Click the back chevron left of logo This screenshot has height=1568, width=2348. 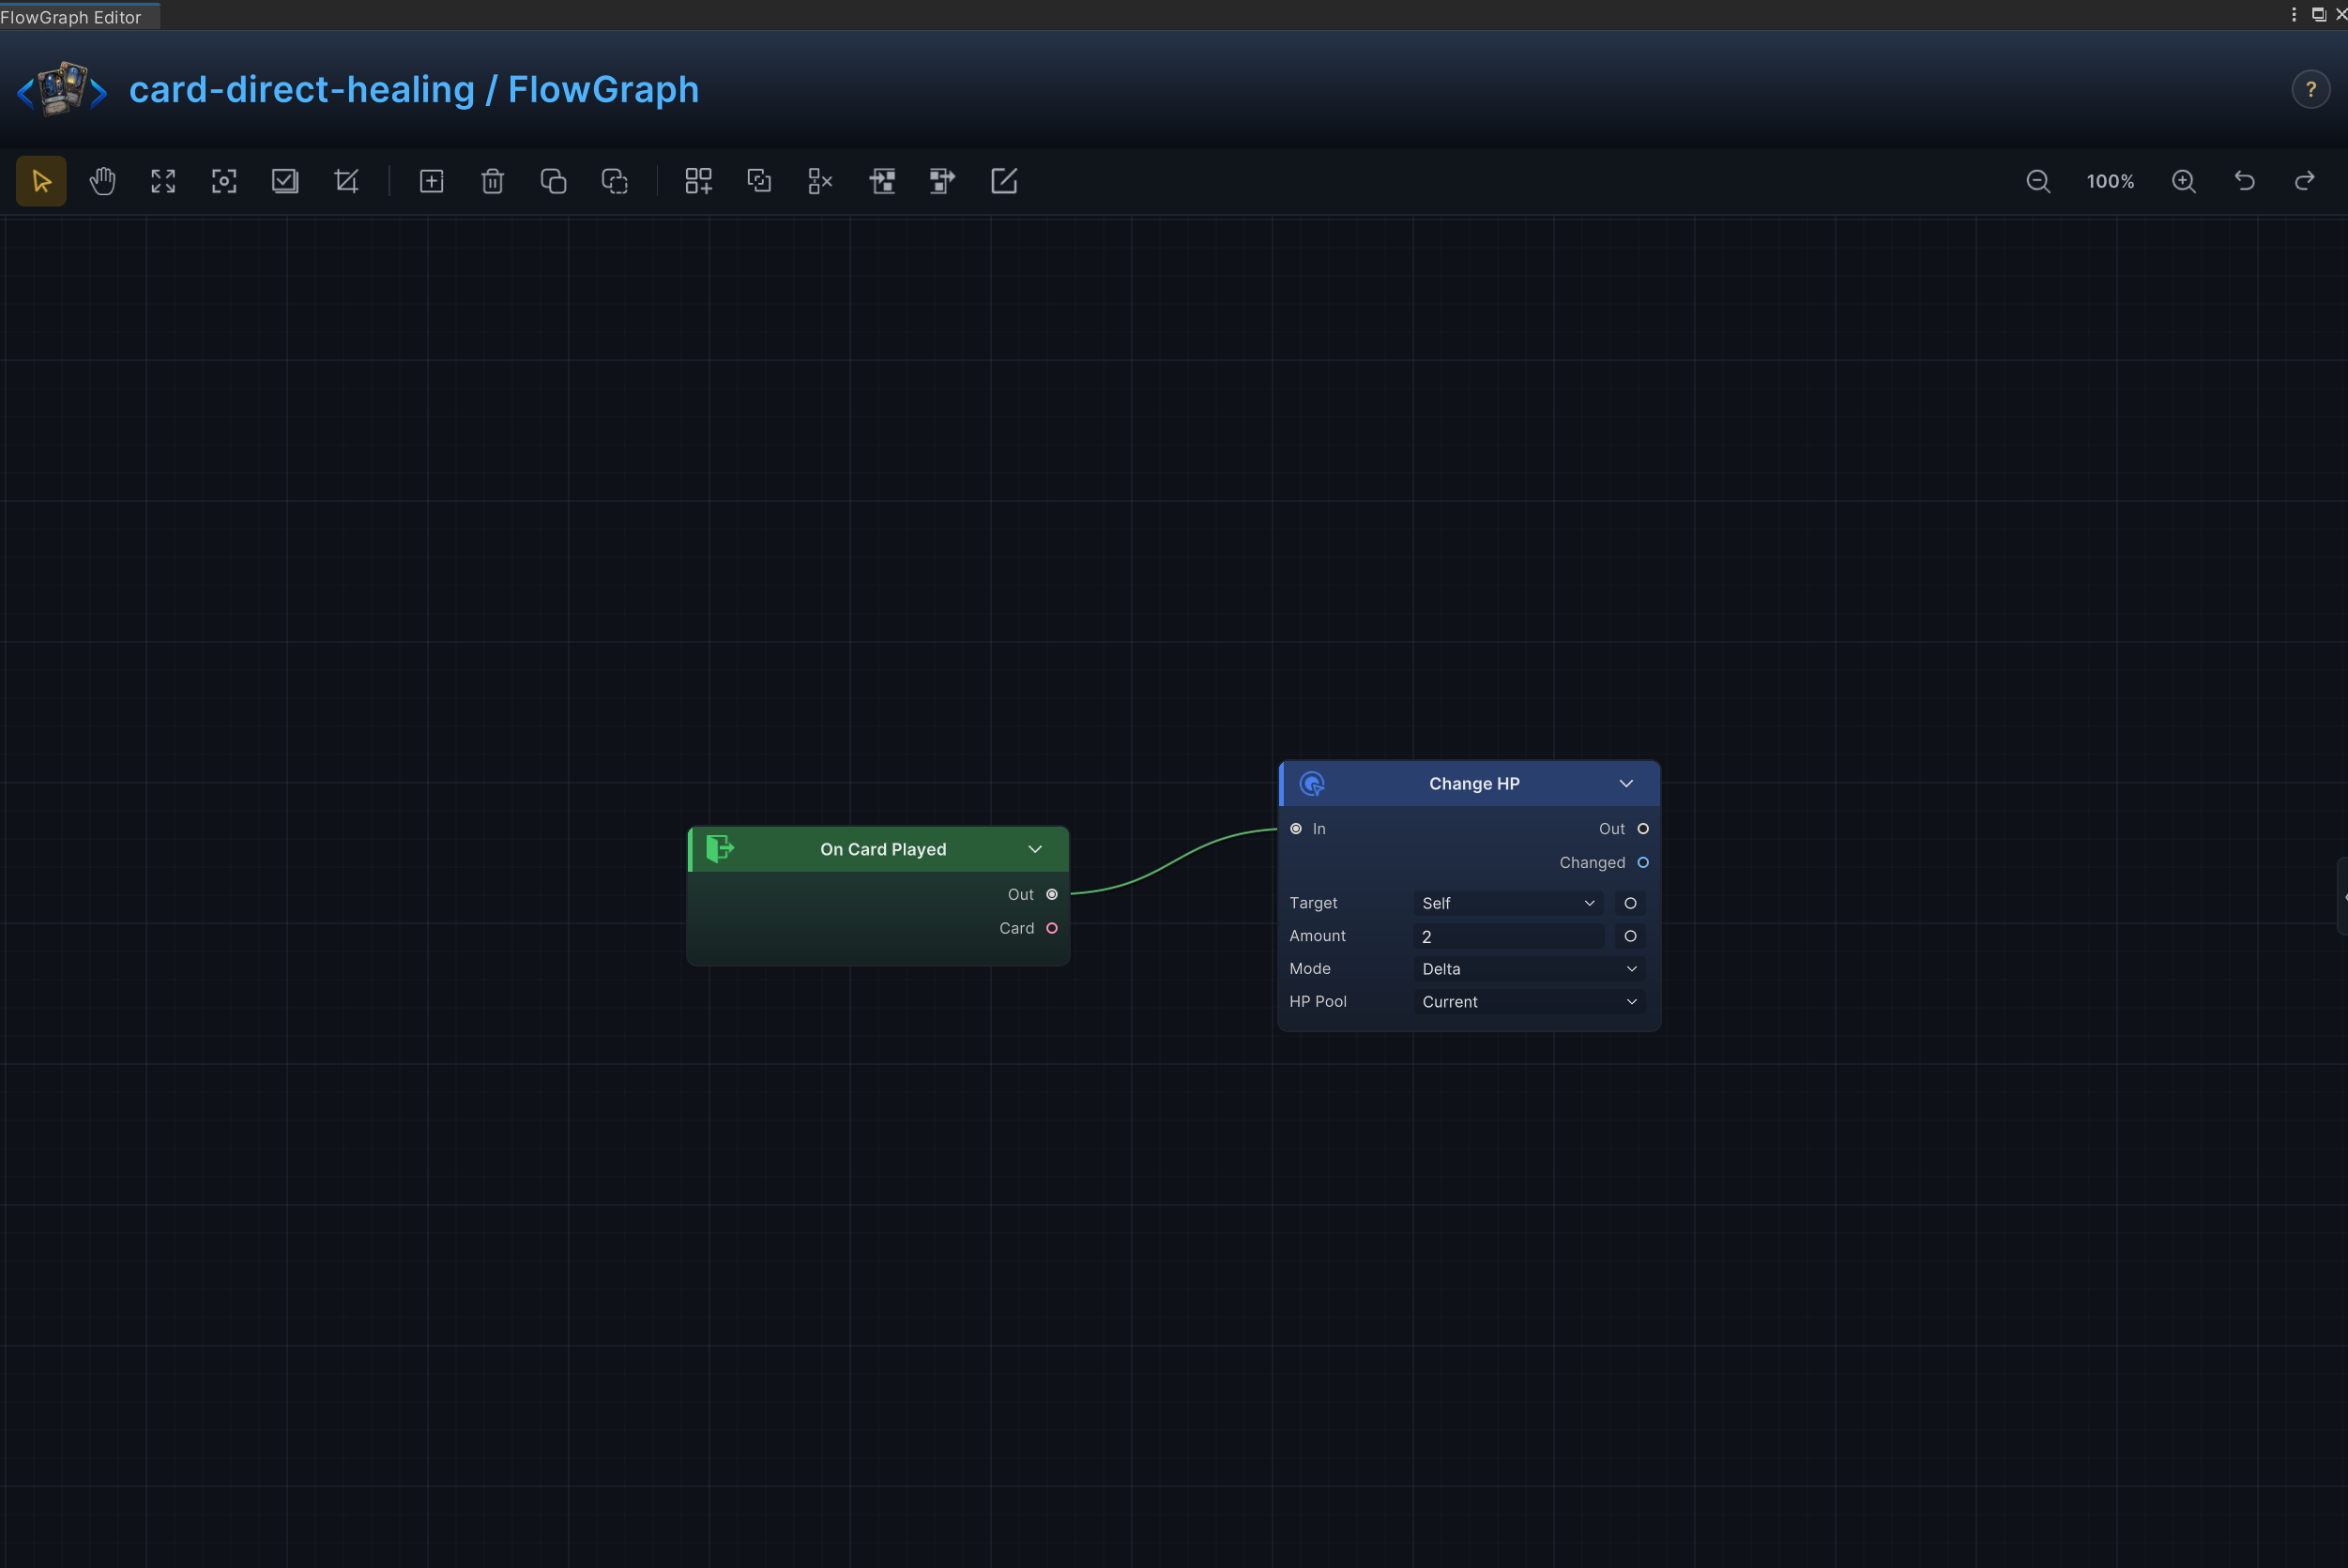click(25, 94)
